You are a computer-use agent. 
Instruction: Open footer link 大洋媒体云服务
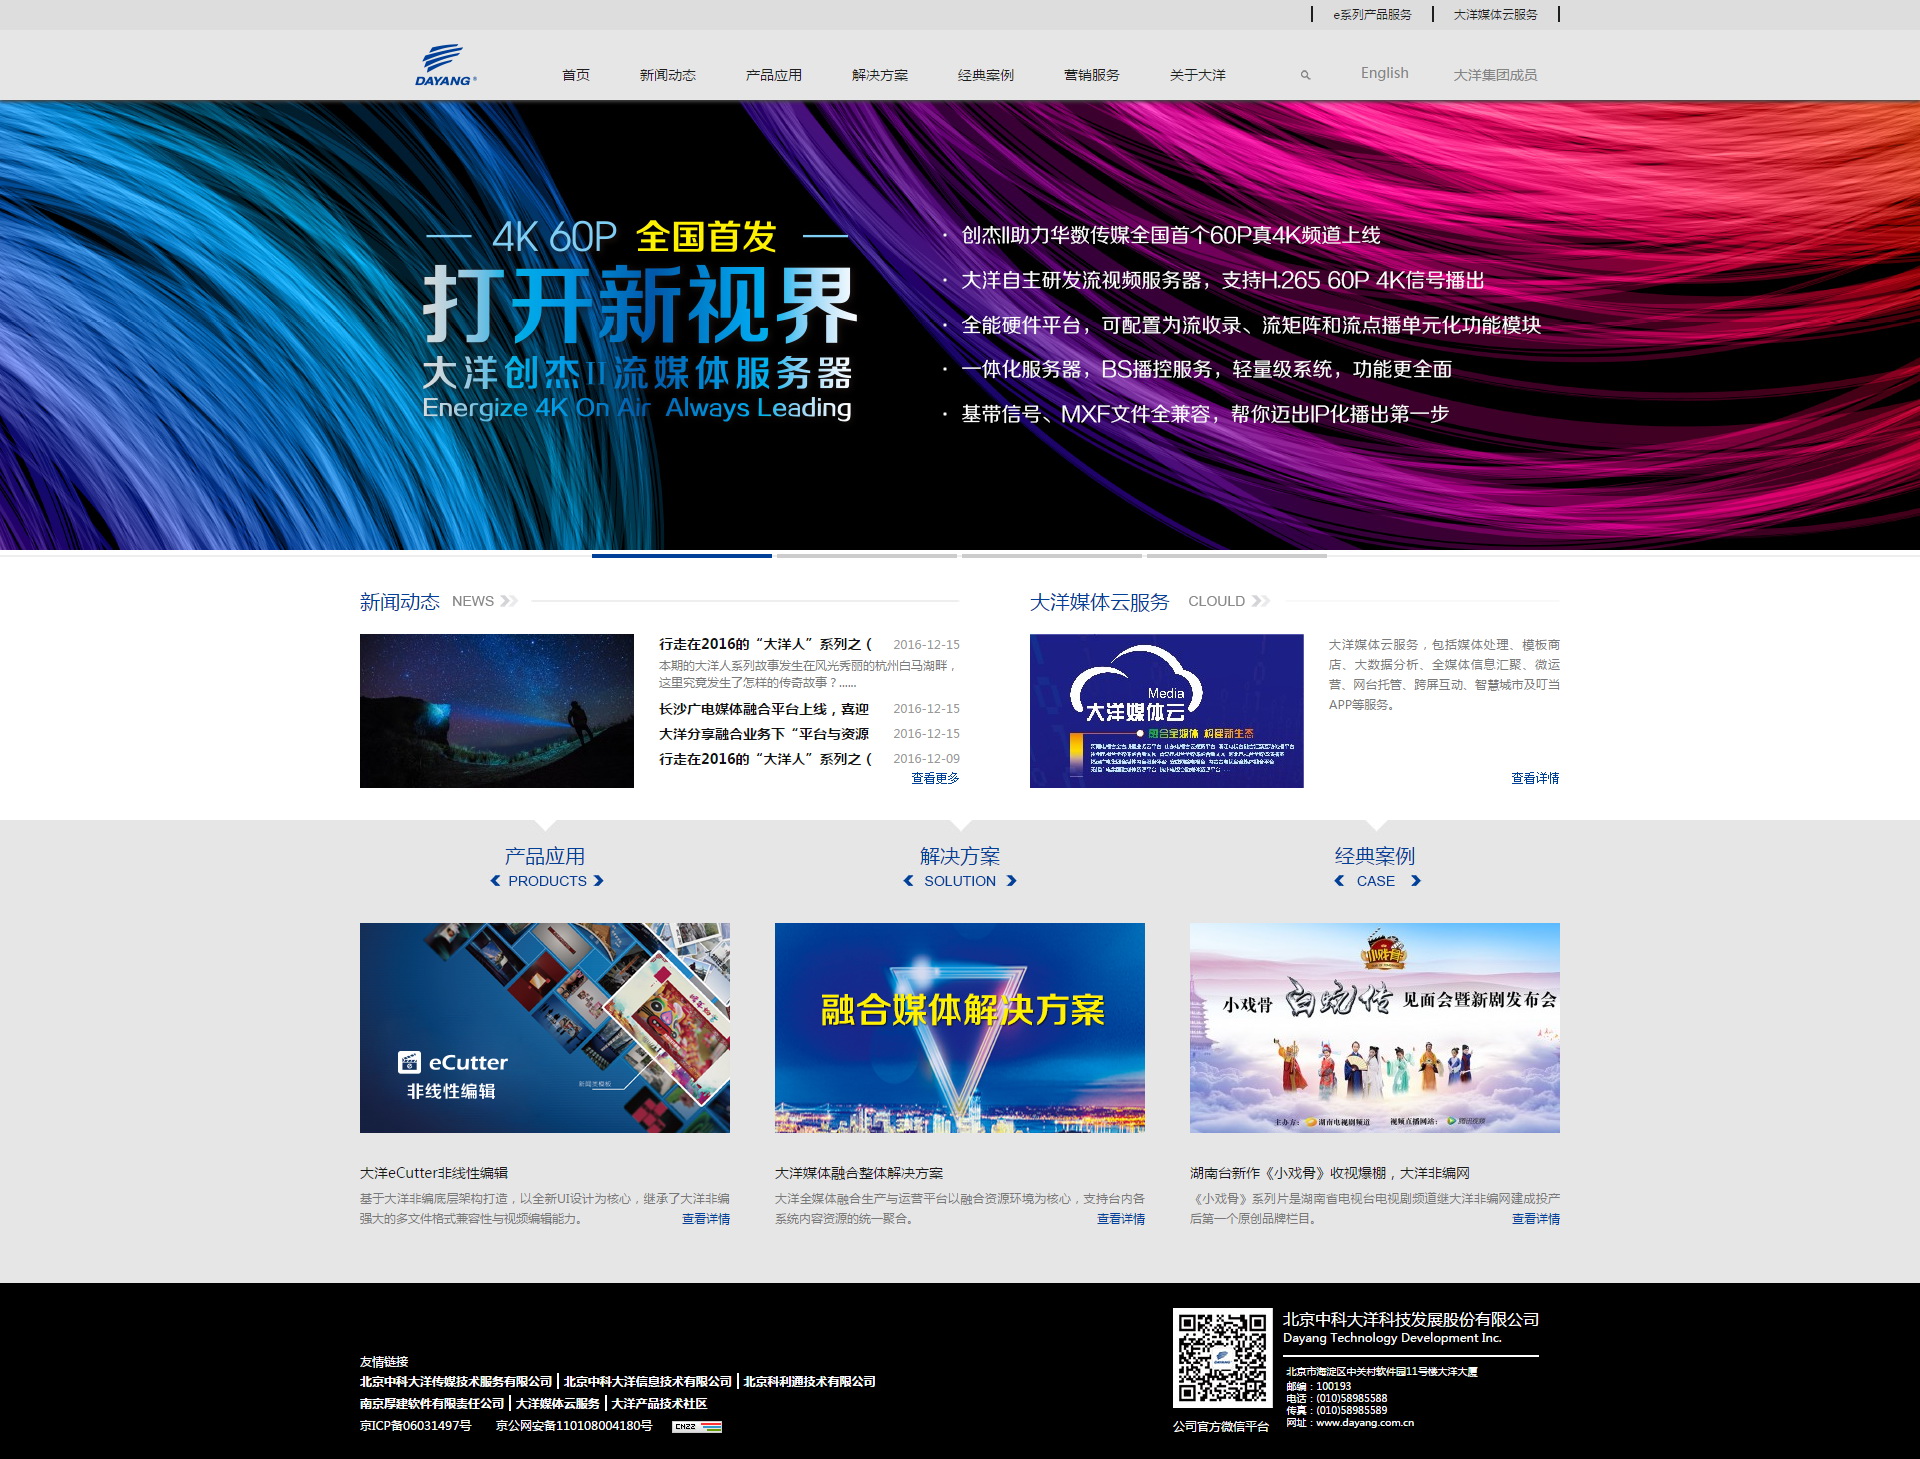(x=558, y=1404)
